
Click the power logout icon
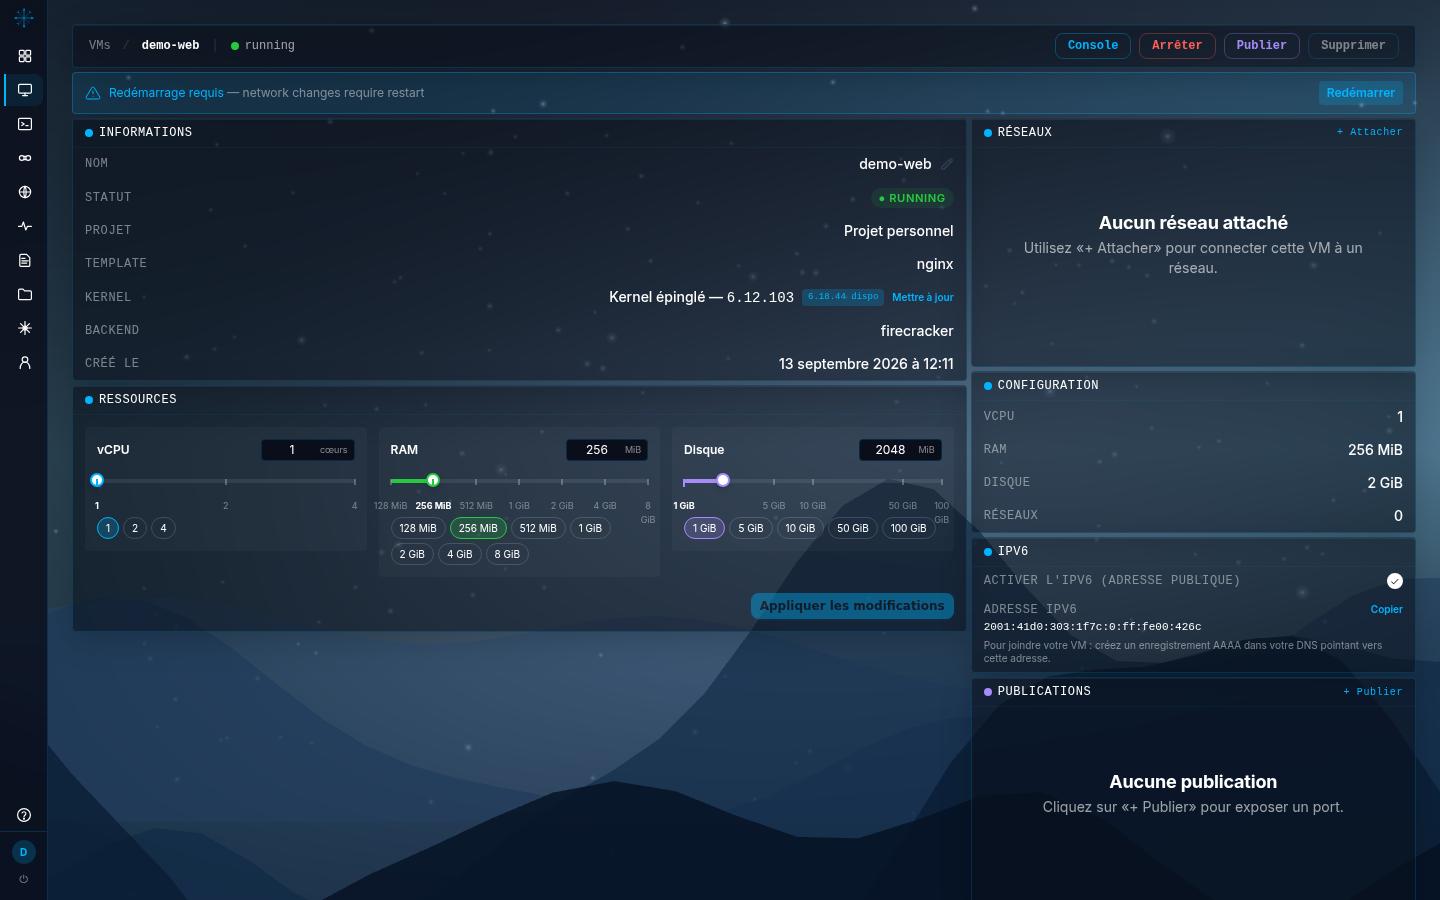pyautogui.click(x=24, y=879)
